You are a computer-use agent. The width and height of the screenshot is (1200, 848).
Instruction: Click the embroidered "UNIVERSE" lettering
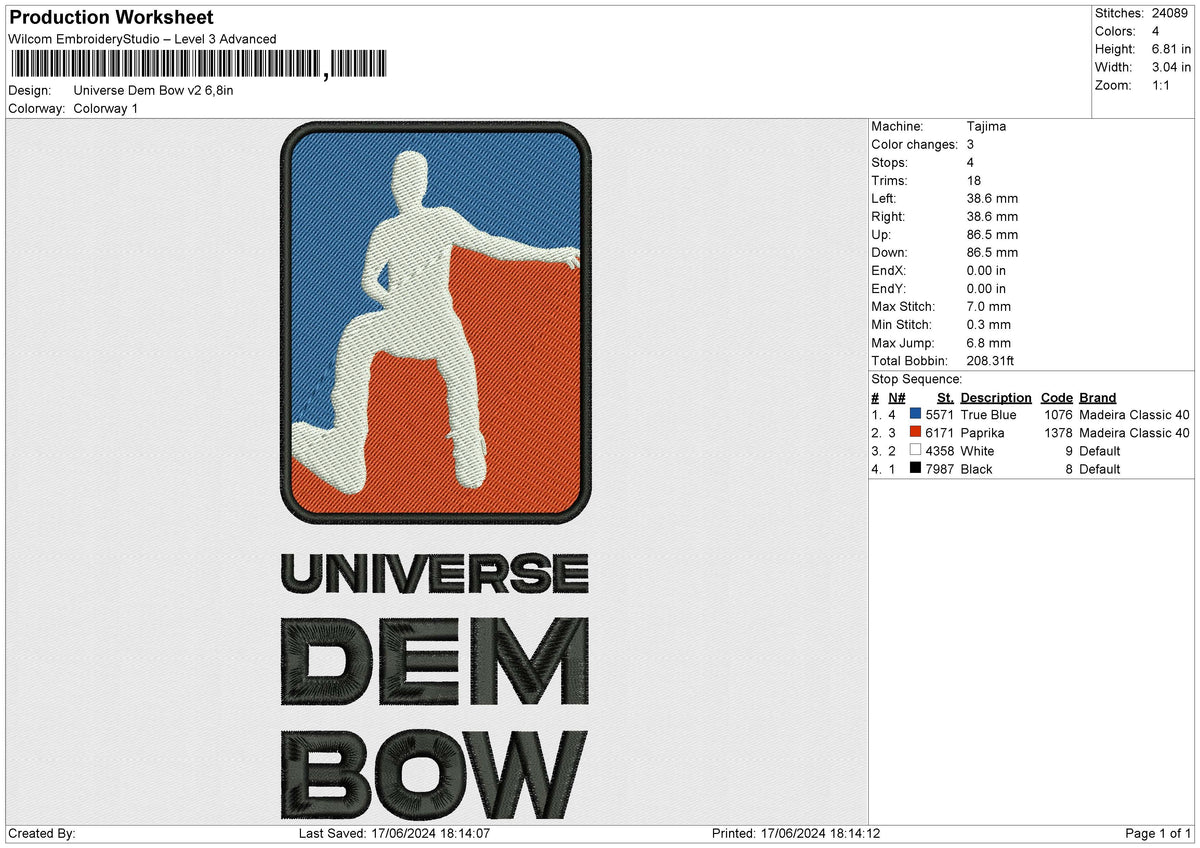(435, 574)
